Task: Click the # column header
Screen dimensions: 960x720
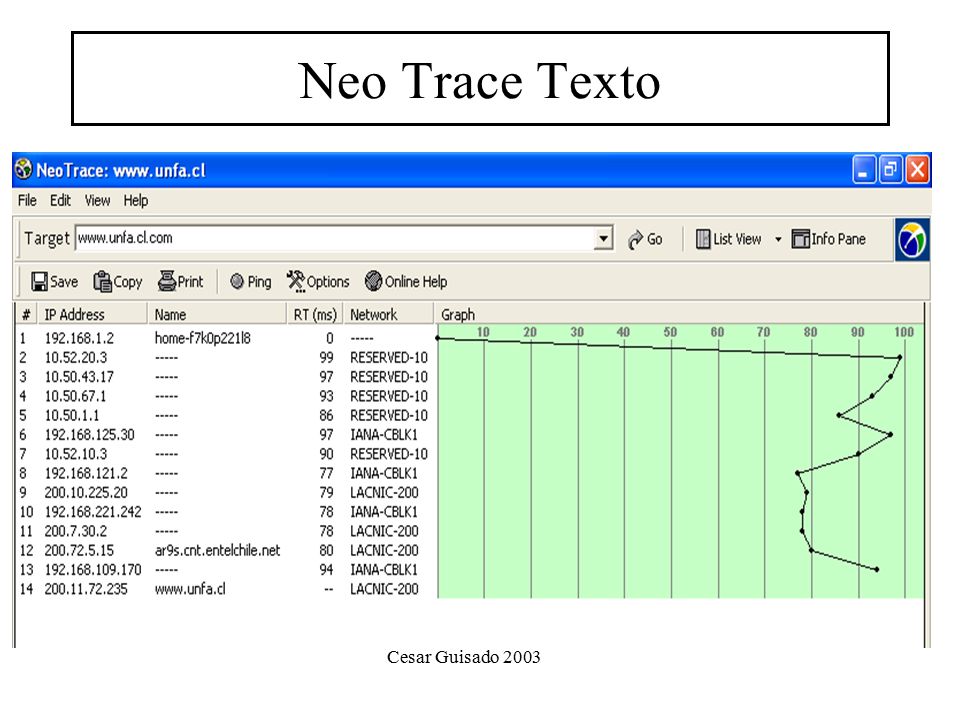Action: [26, 315]
